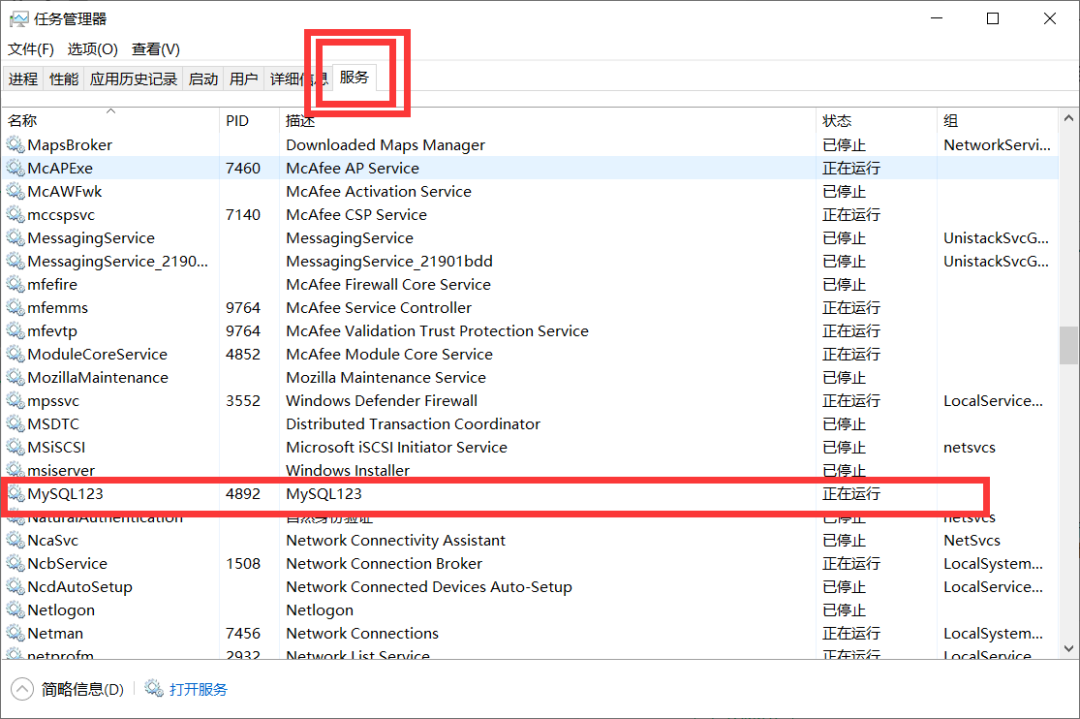Switch to the 应用历史记录 tab
The width and height of the screenshot is (1080, 719).
point(134,79)
